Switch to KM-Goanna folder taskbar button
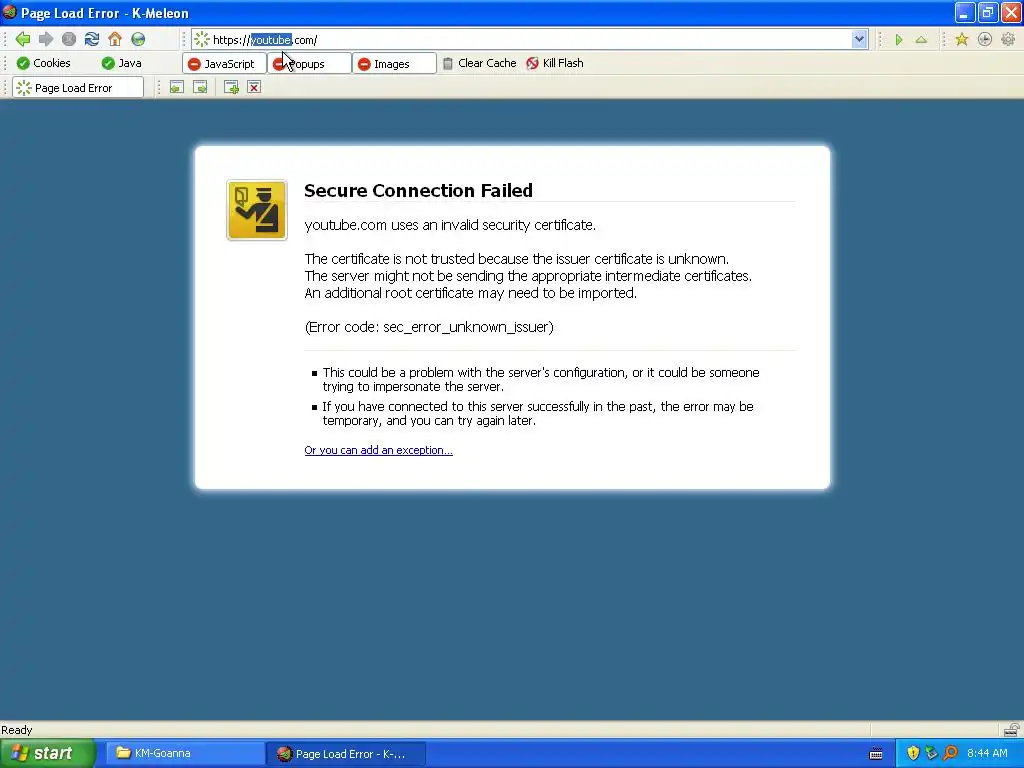Viewport: 1024px width, 768px height. 185,754
